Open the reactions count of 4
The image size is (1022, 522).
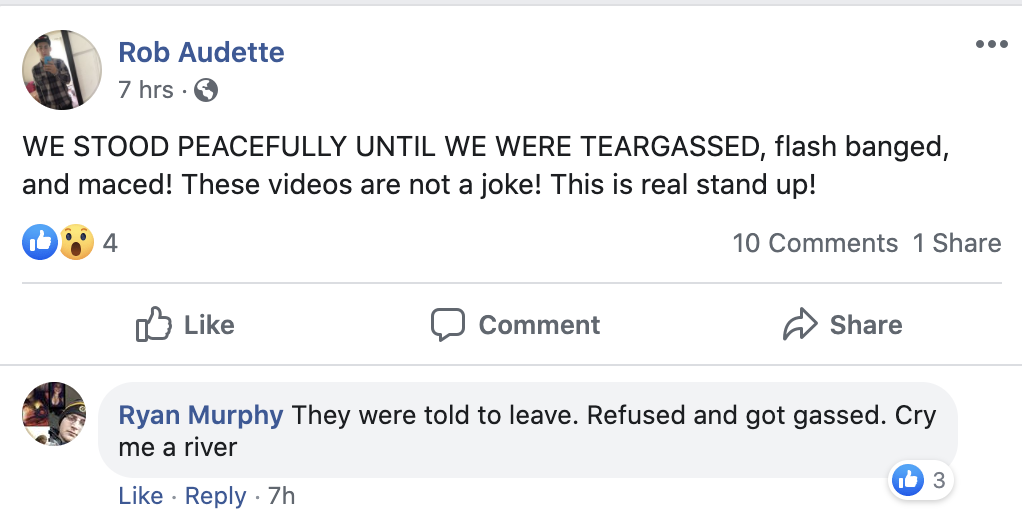(110, 243)
